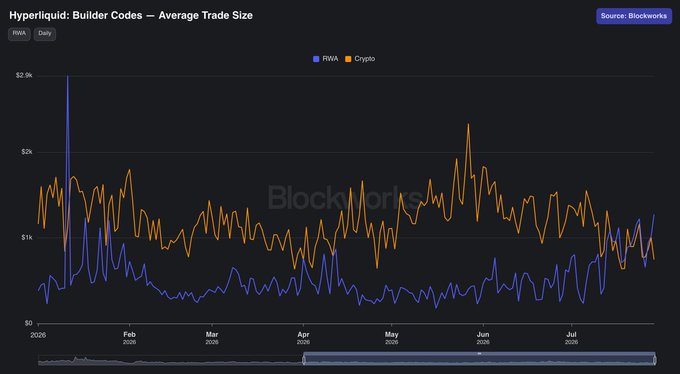
Task: Click the RWA spike peak near $2.9k
Action: click(x=68, y=76)
